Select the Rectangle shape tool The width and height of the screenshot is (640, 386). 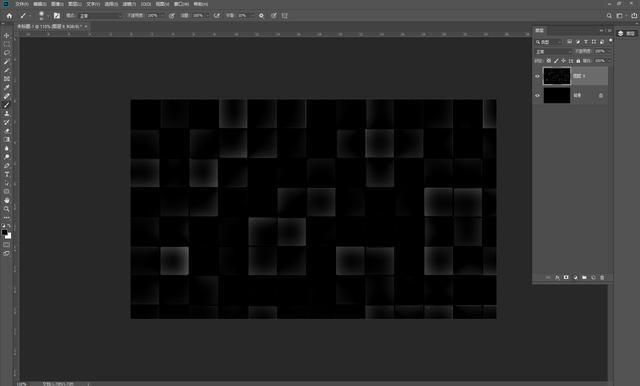[7, 191]
